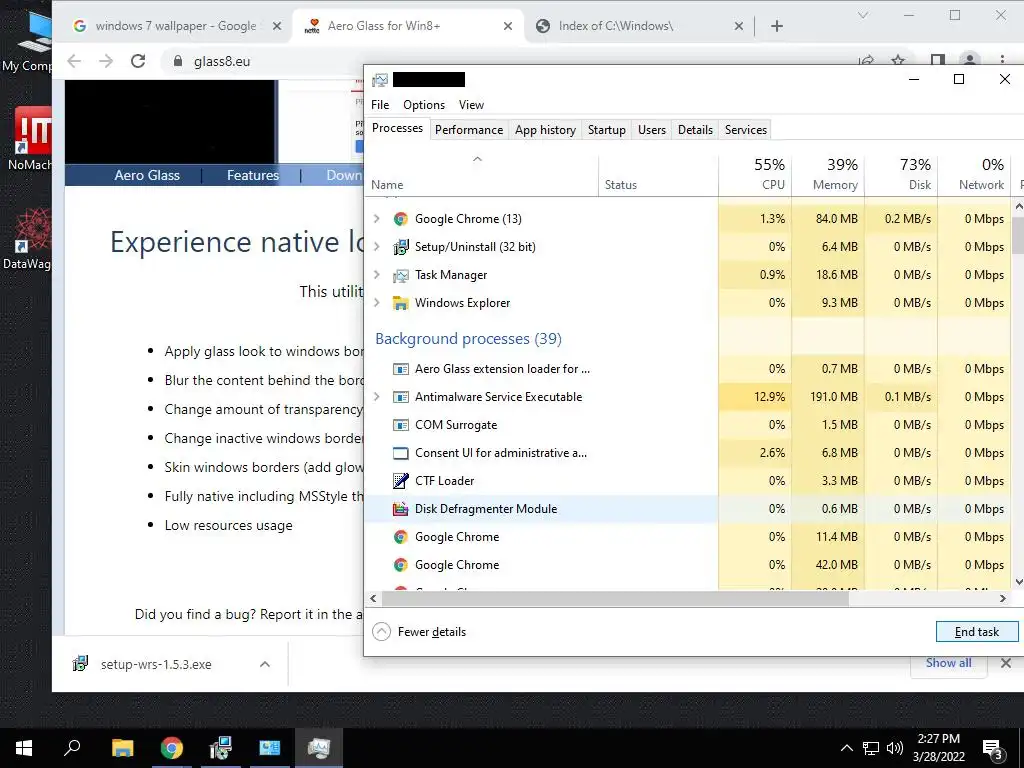Expand the Windows Explorer process group
Screen dimensions: 1024x768
pyautogui.click(x=377, y=303)
